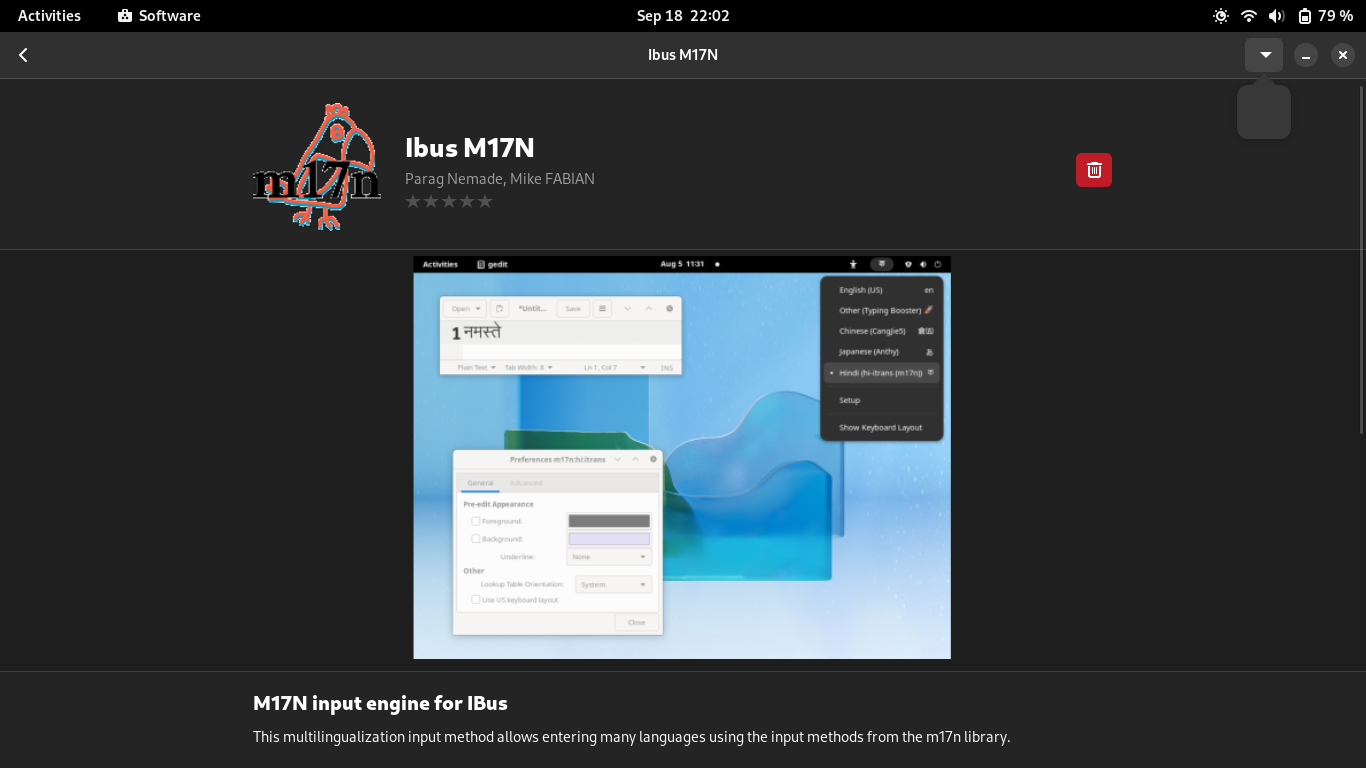The height and width of the screenshot is (768, 1366).
Task: Click the battery indicator showing 79 %
Action: 1326,16
